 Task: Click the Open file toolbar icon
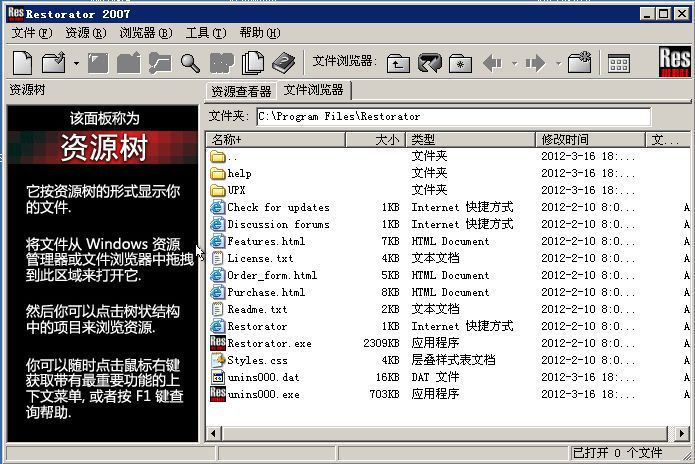(54, 63)
